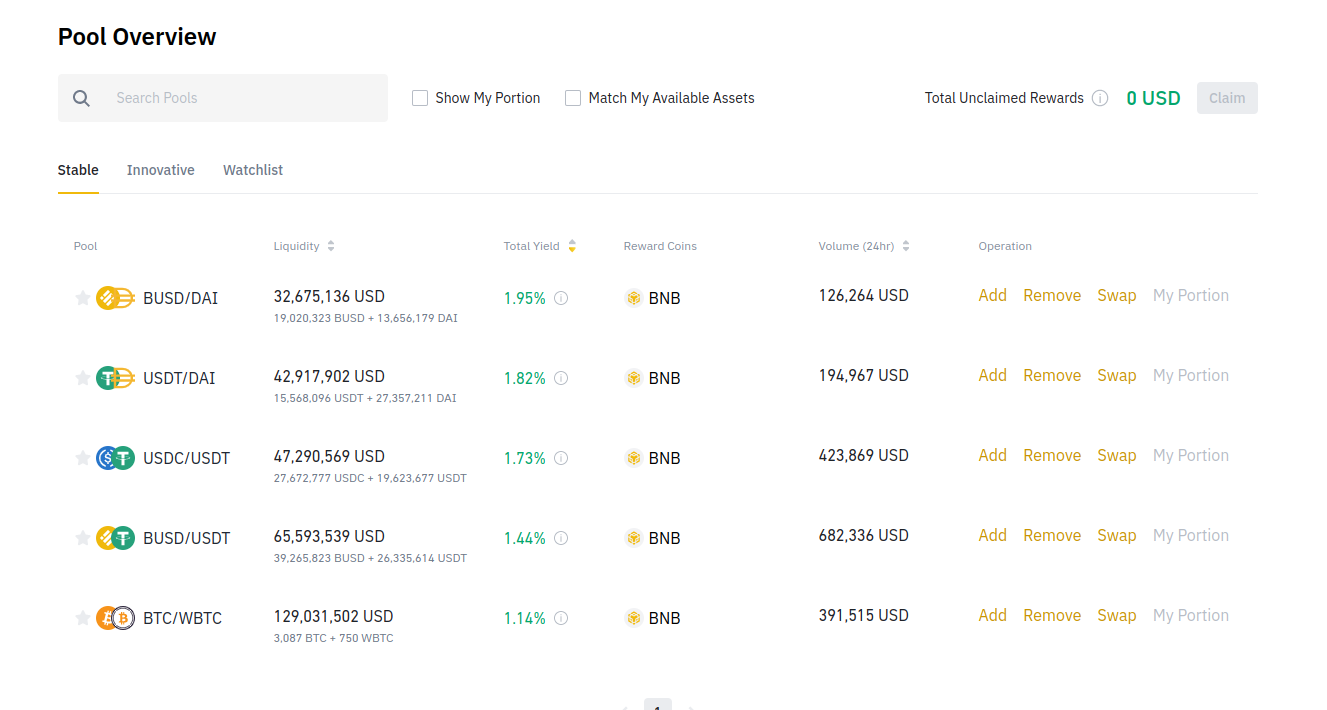
Task: Click the 0 USD unclaimed rewards value
Action: tap(1153, 98)
